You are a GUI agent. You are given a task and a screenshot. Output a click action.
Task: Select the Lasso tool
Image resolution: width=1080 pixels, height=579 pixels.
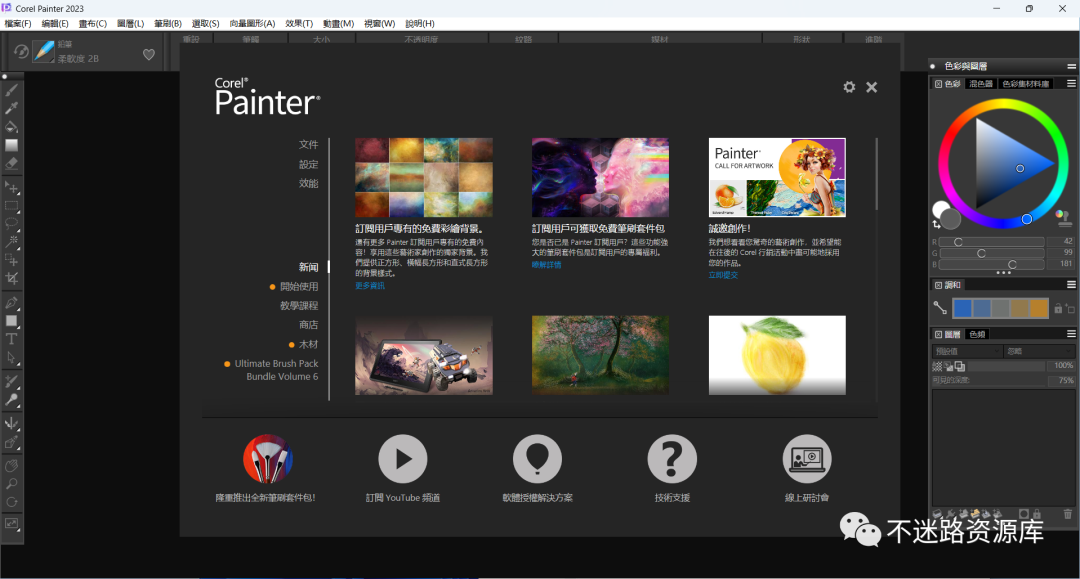[12, 224]
